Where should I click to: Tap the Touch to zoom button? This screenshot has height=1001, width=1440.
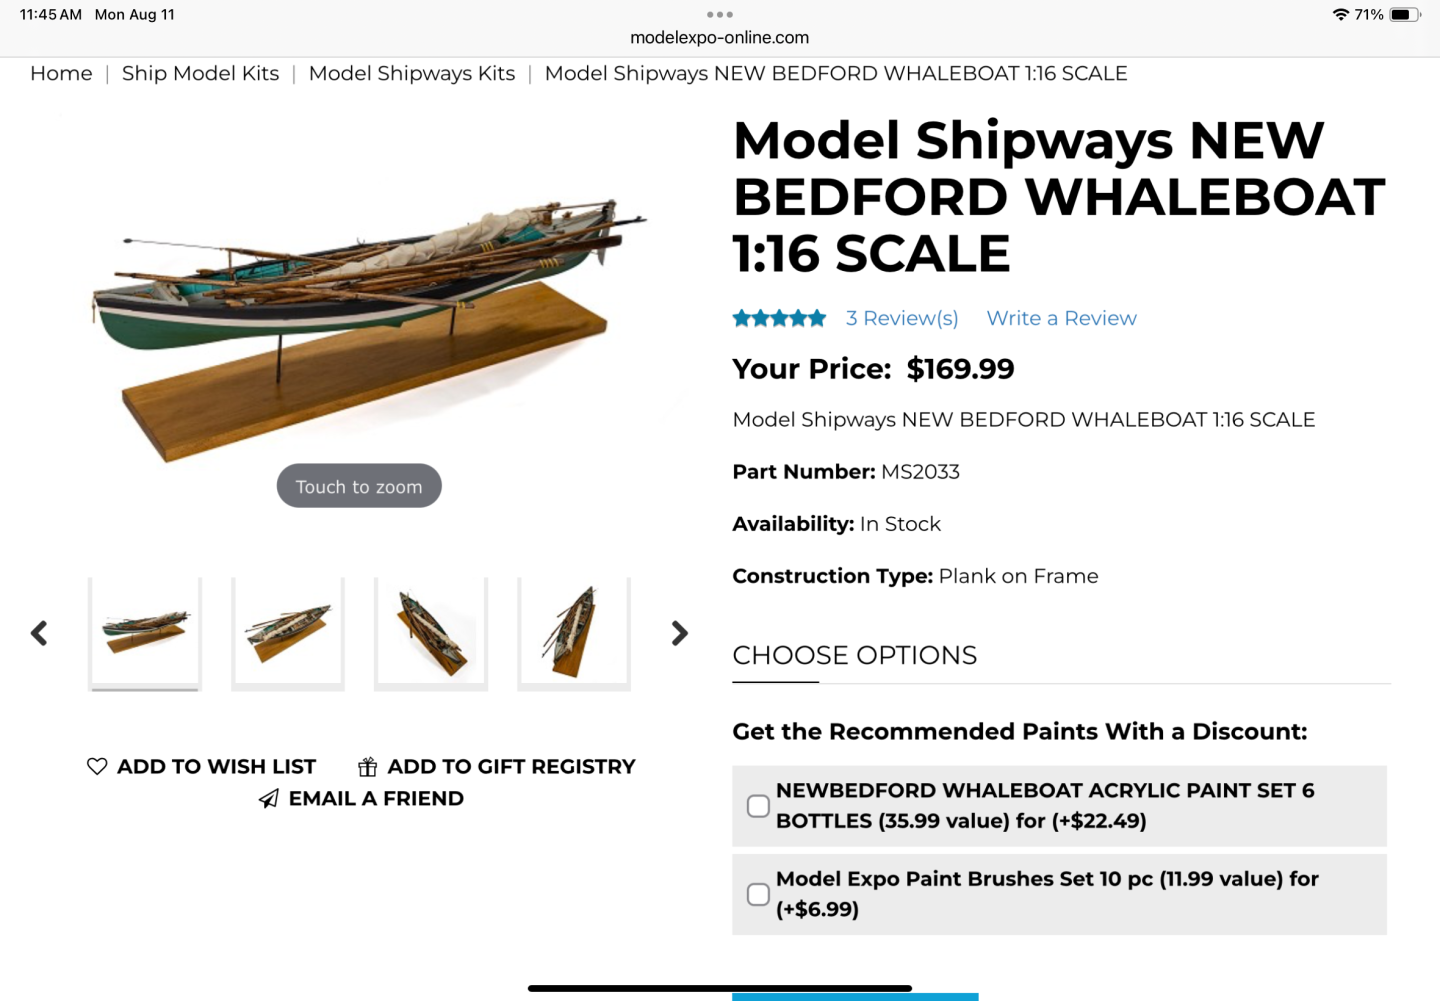[x=359, y=486]
